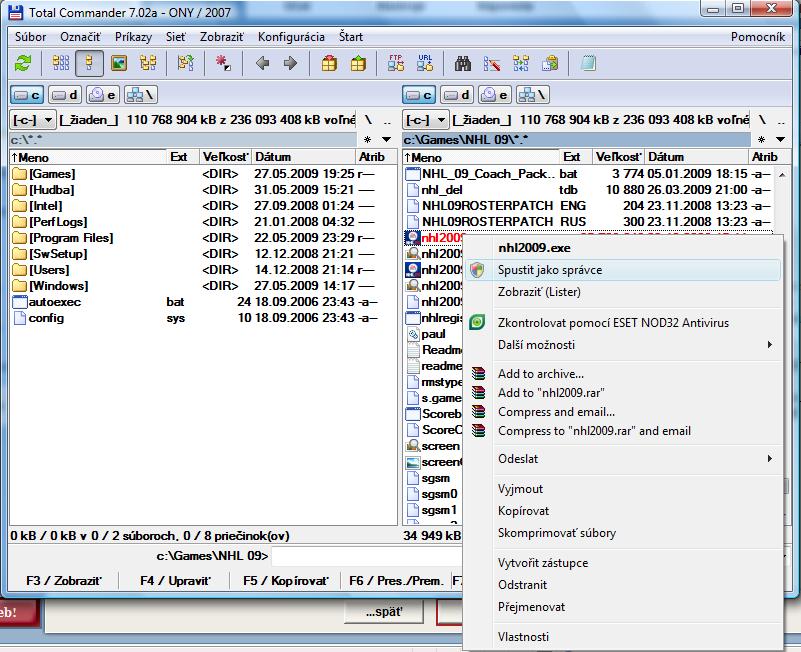Select drive c button in the left panel
The width and height of the screenshot is (801, 652).
(27, 95)
